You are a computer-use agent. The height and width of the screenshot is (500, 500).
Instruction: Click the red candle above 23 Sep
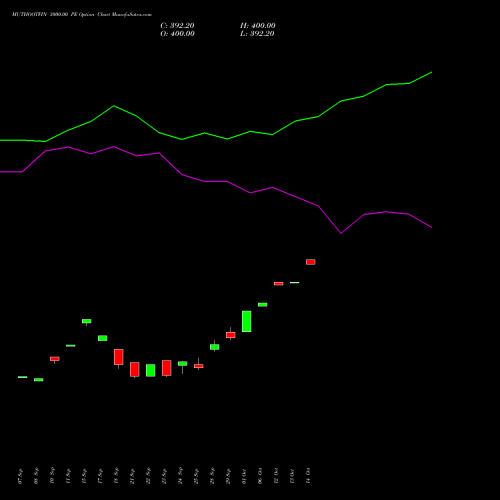[x=167, y=368]
